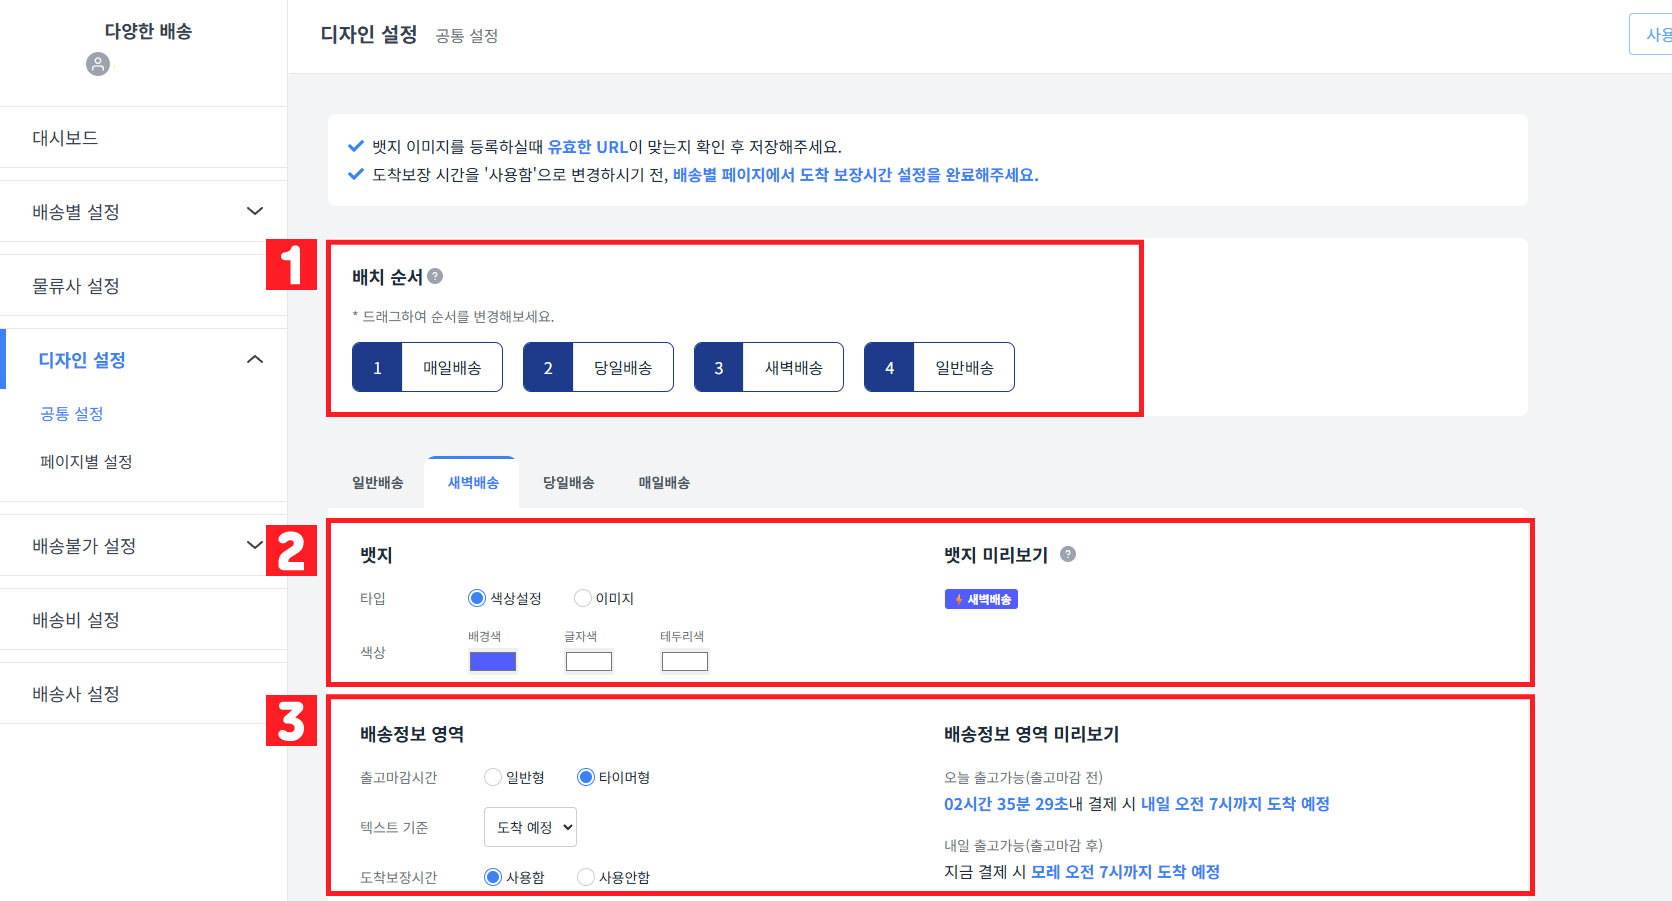Click the blue 배경색 color swatch
This screenshot has width=1672, height=901.
(x=492, y=661)
